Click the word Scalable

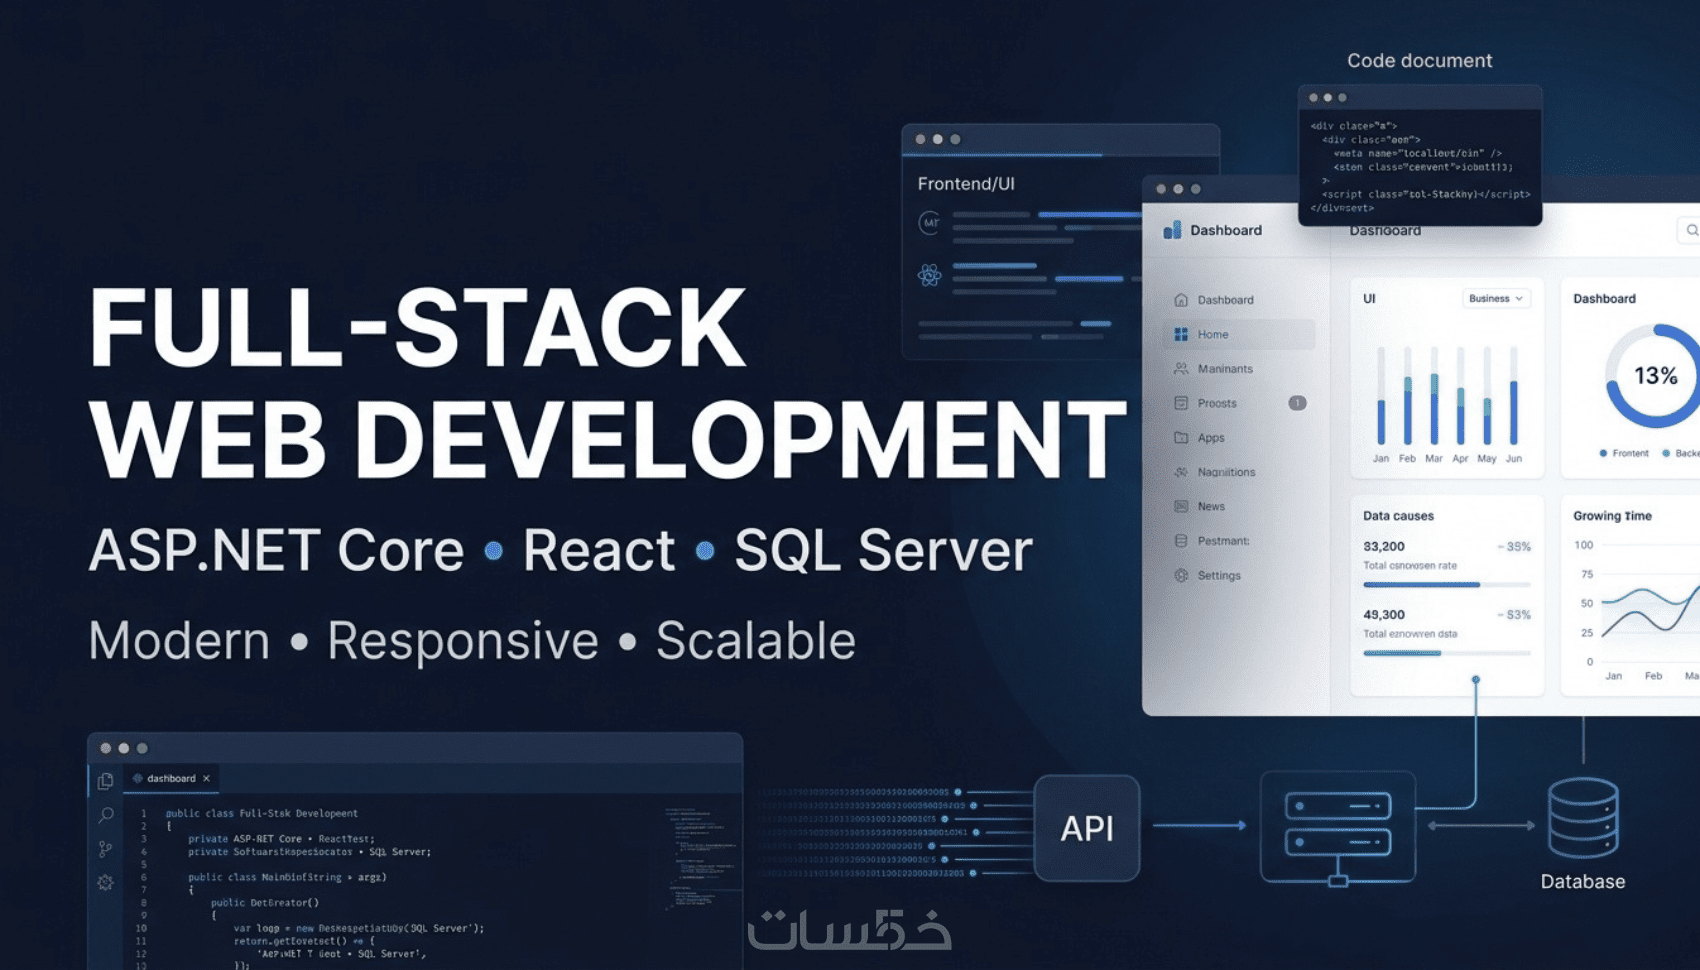[x=756, y=641]
